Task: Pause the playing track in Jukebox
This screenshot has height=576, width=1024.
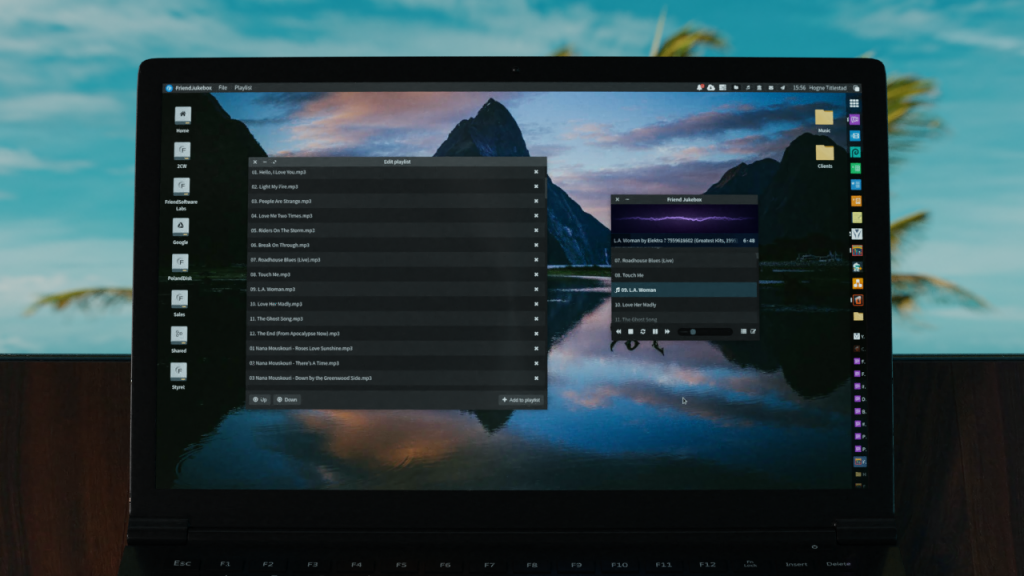Action: point(655,332)
